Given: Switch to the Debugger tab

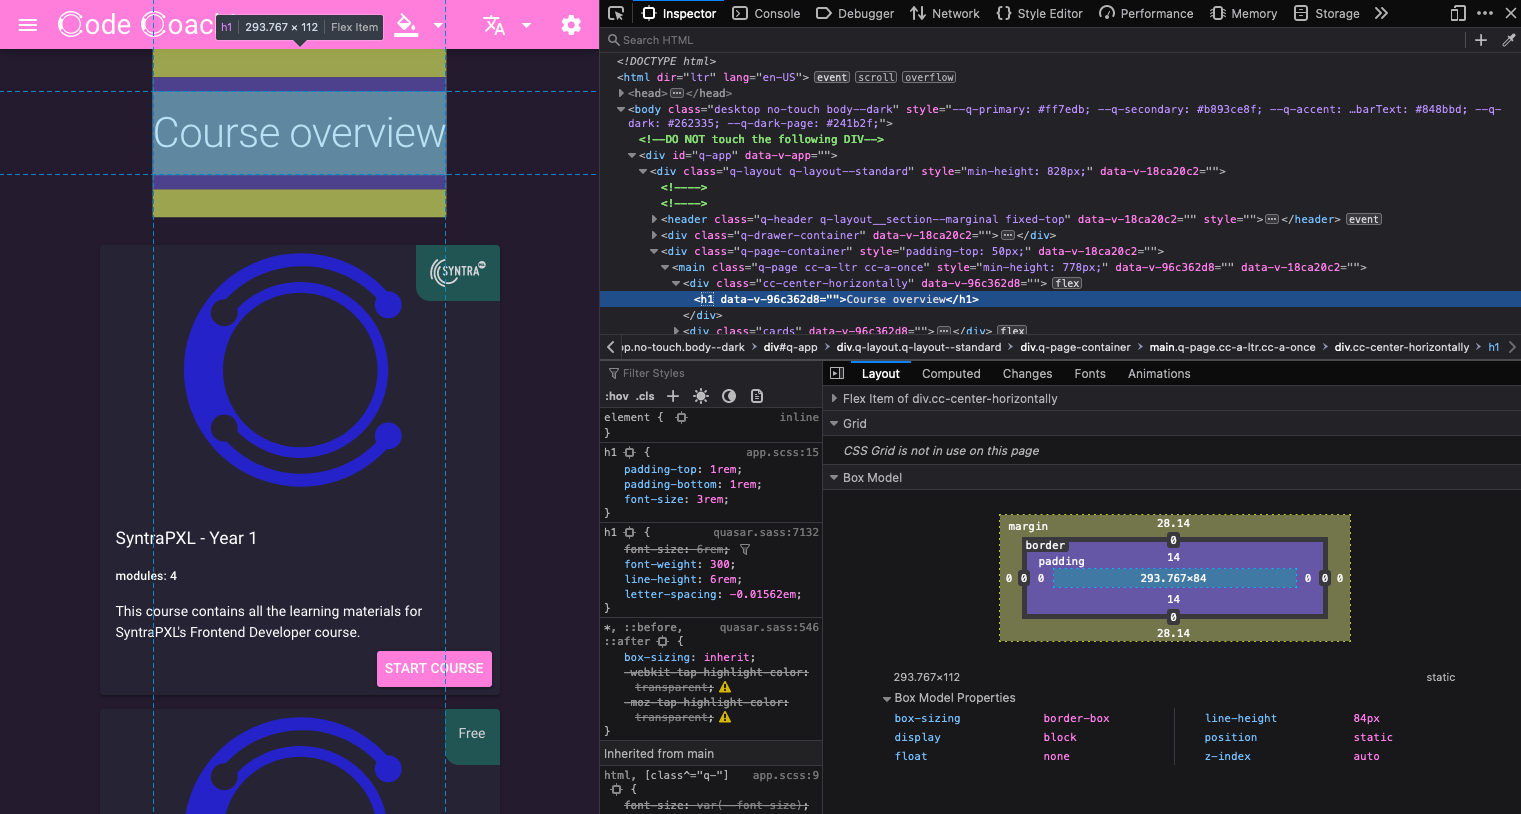Looking at the screenshot, I should pyautogui.click(x=855, y=13).
